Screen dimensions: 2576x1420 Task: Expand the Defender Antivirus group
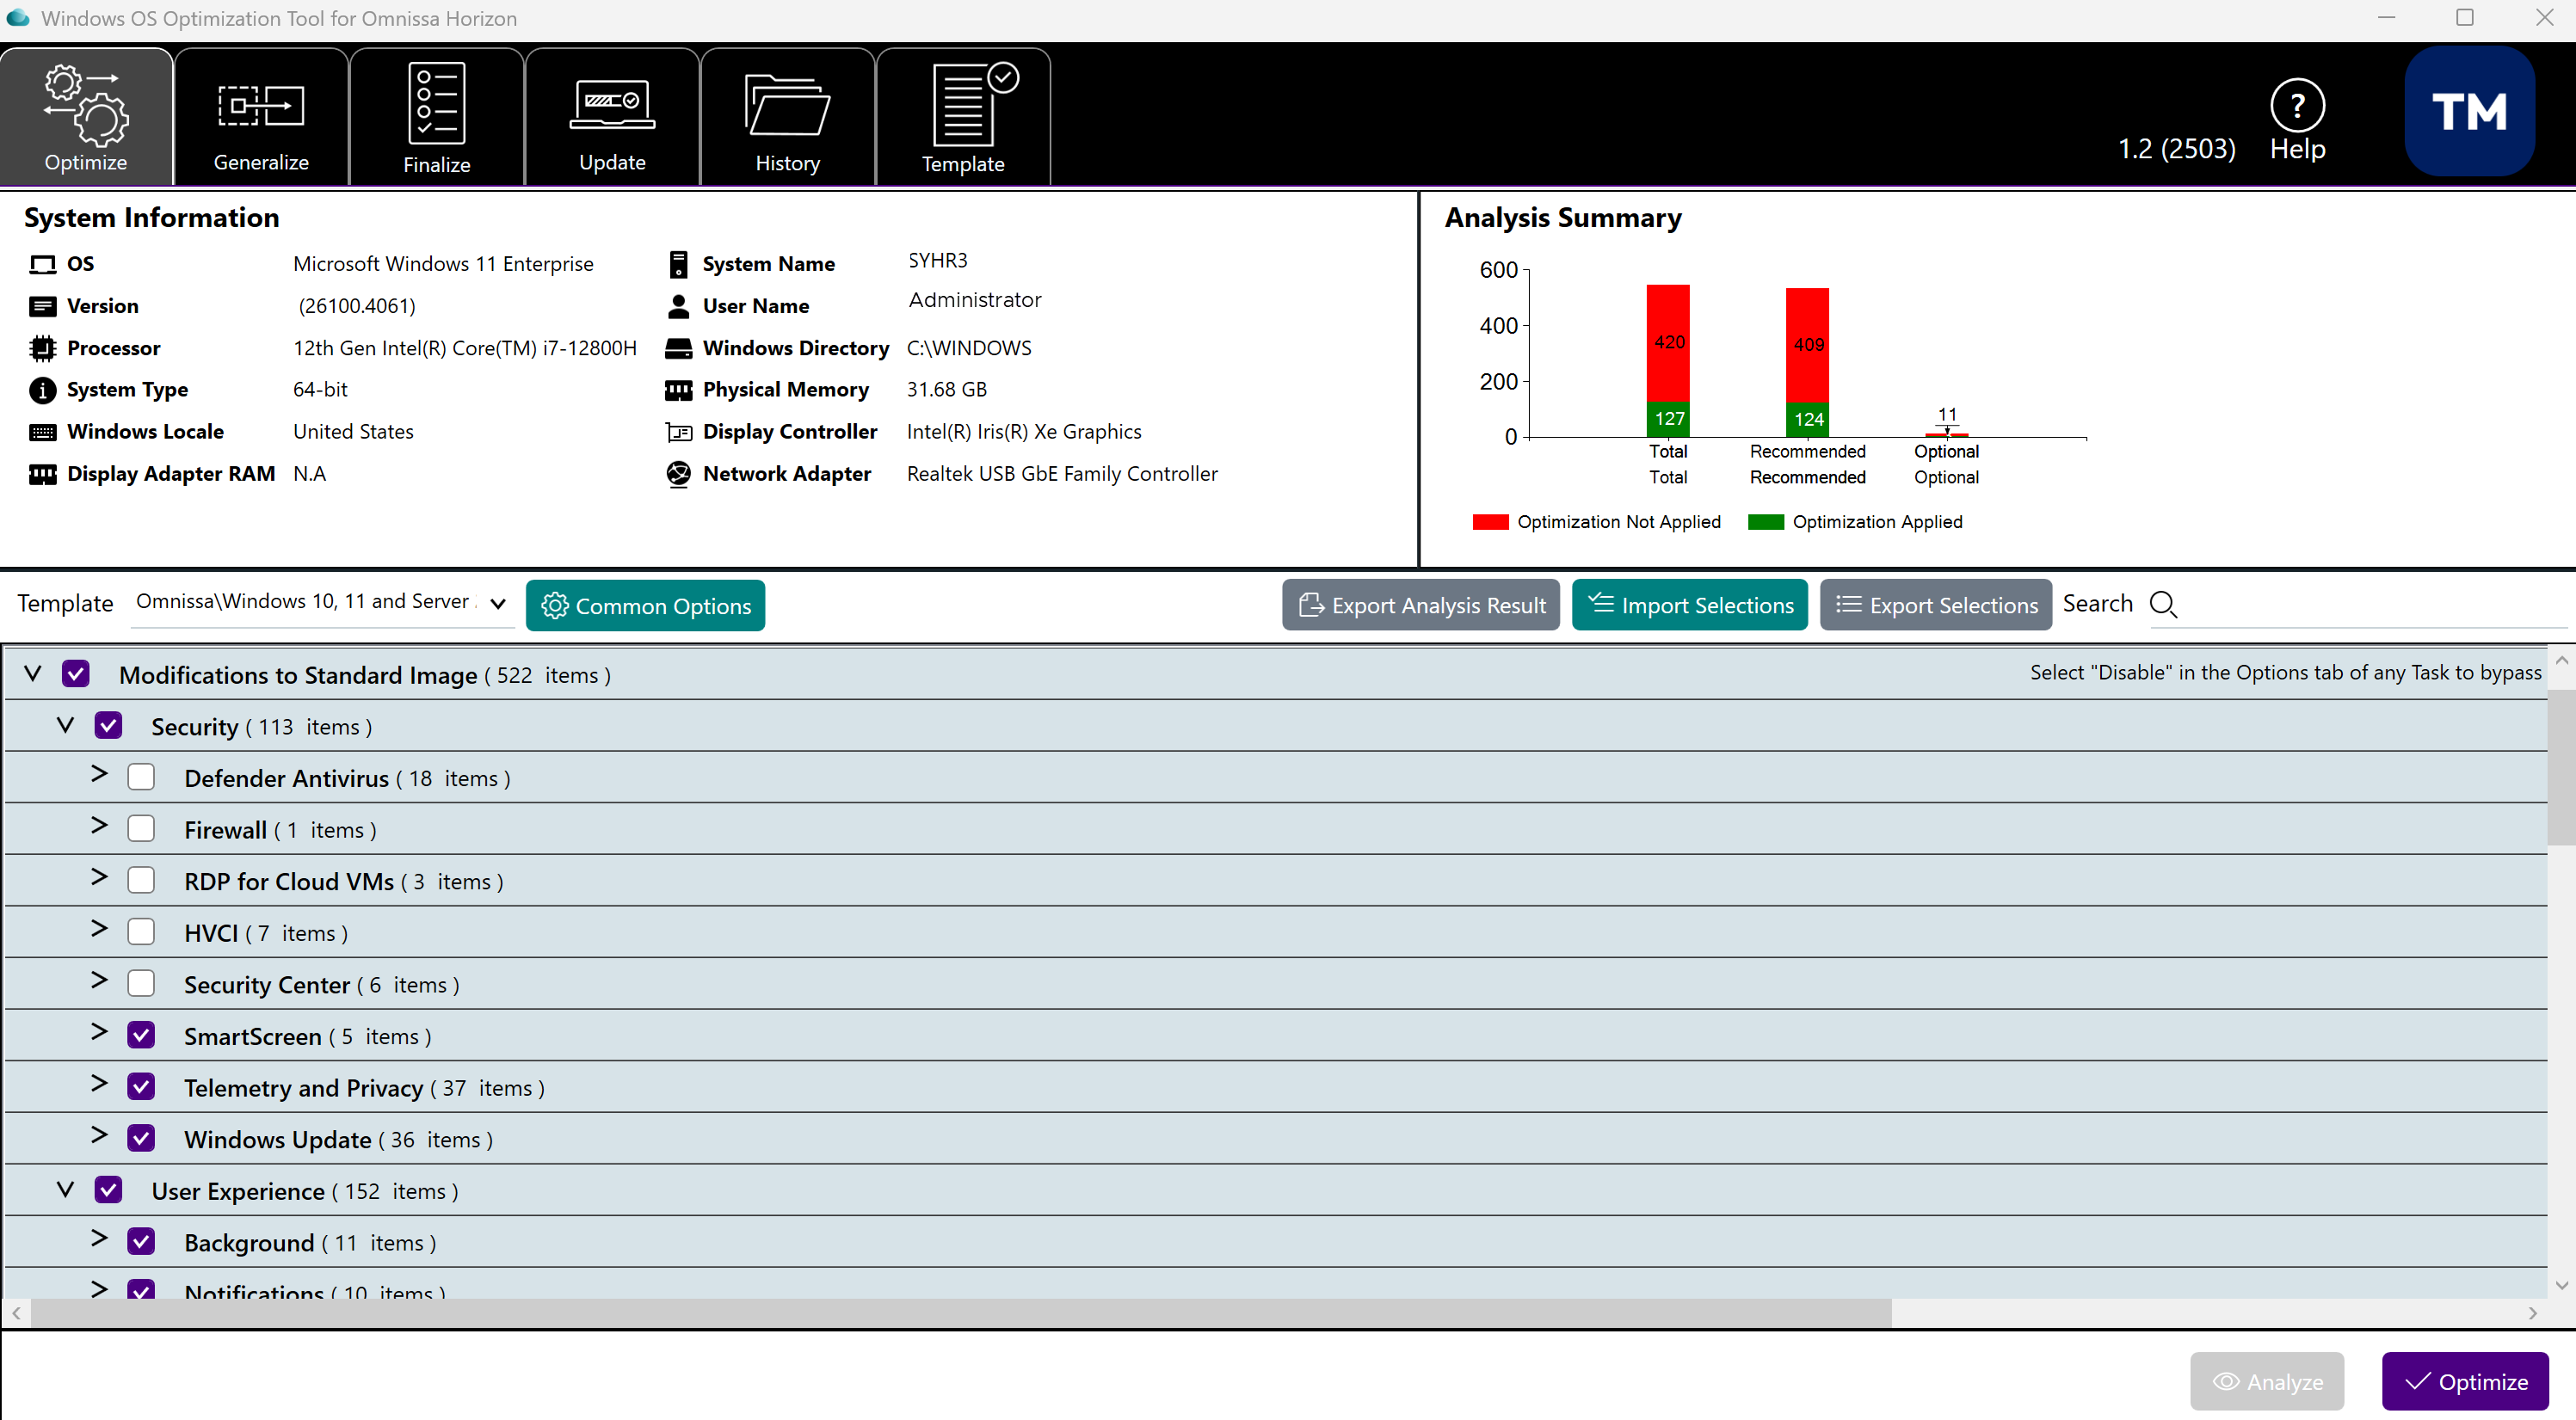[99, 774]
